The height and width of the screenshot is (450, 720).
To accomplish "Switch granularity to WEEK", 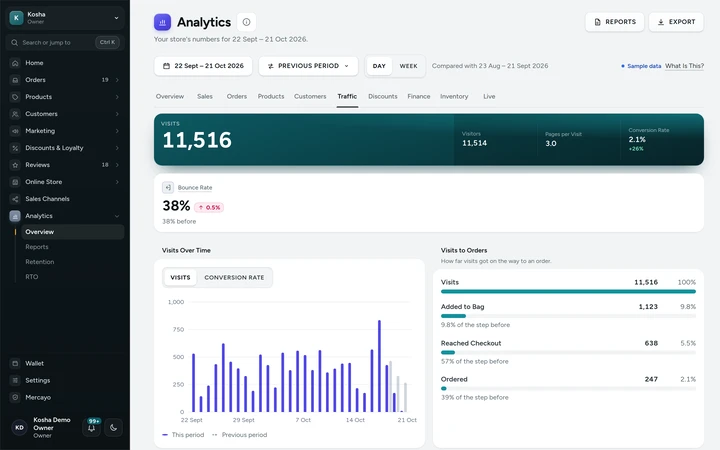I will coord(408,66).
